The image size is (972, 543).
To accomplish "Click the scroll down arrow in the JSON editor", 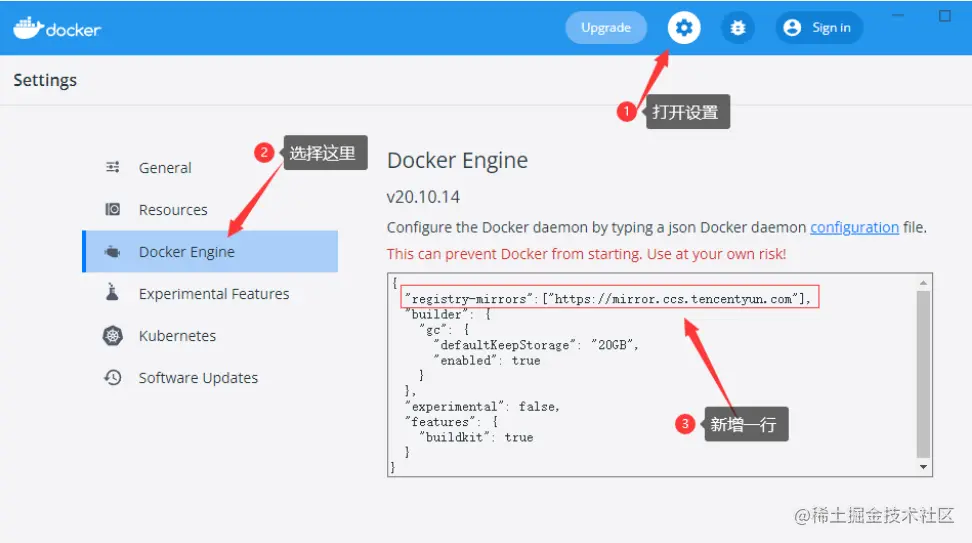I will pos(923,467).
